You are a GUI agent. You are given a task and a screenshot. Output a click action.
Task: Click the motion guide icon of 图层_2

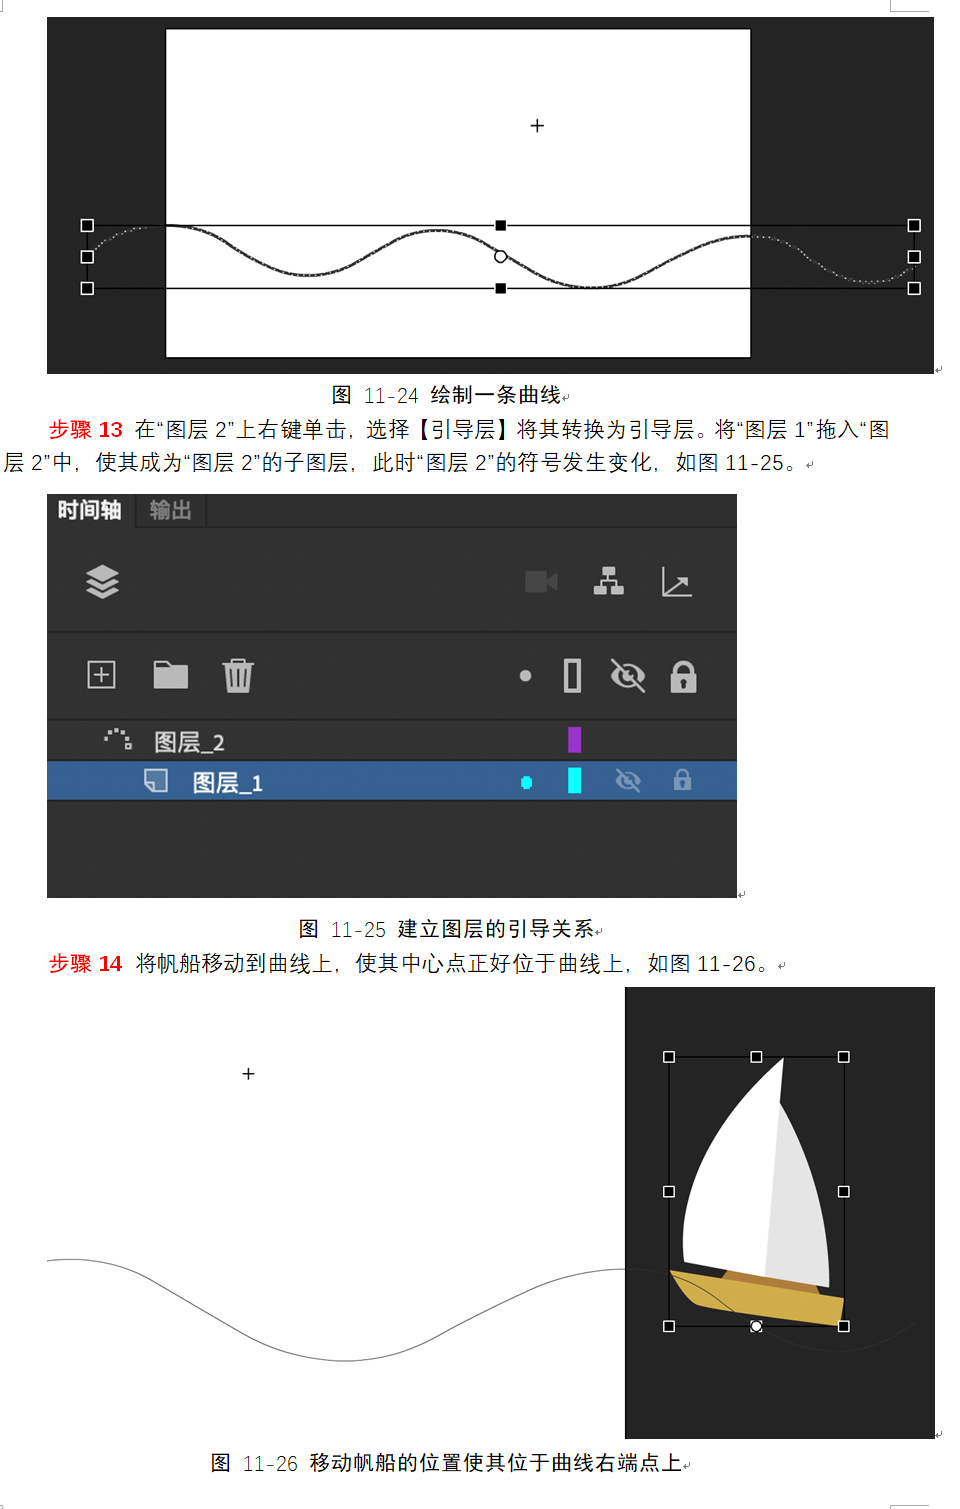click(x=118, y=739)
